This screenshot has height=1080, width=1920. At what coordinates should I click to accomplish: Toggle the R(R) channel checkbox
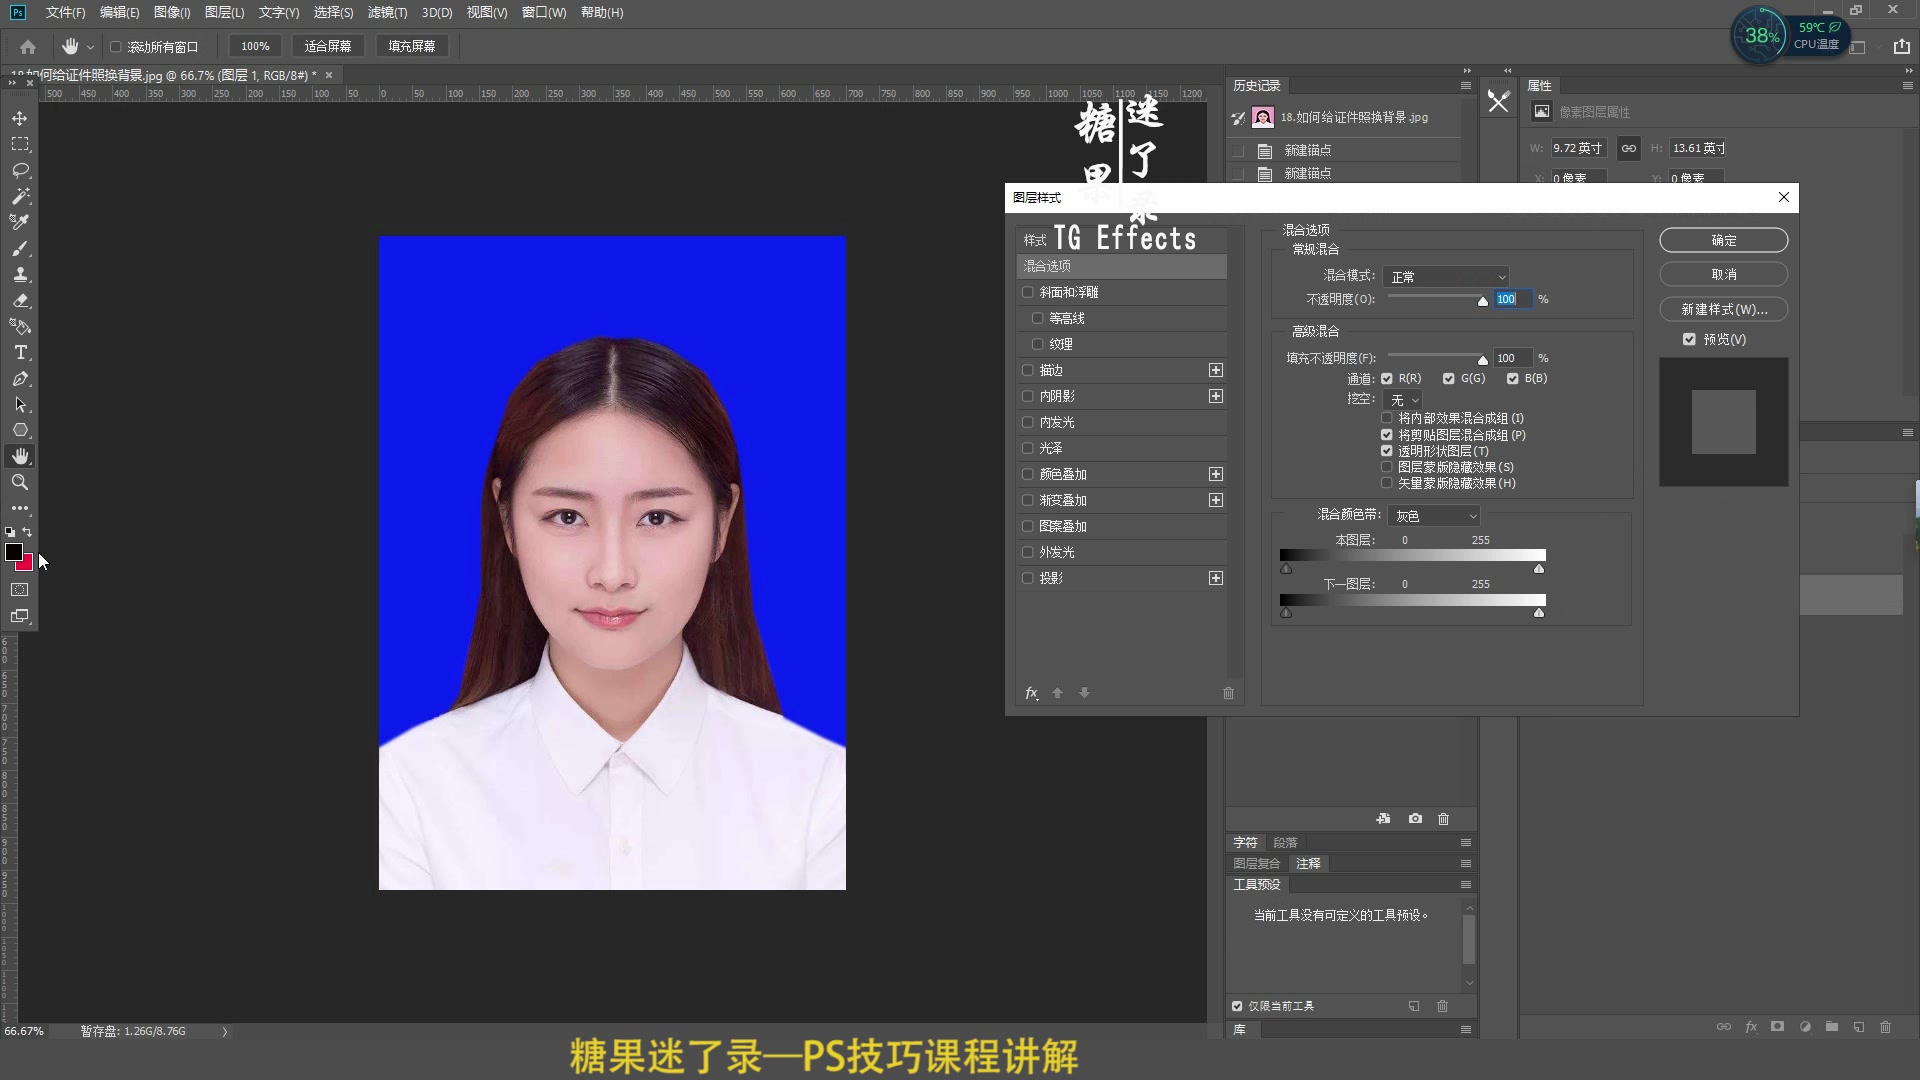click(1387, 379)
